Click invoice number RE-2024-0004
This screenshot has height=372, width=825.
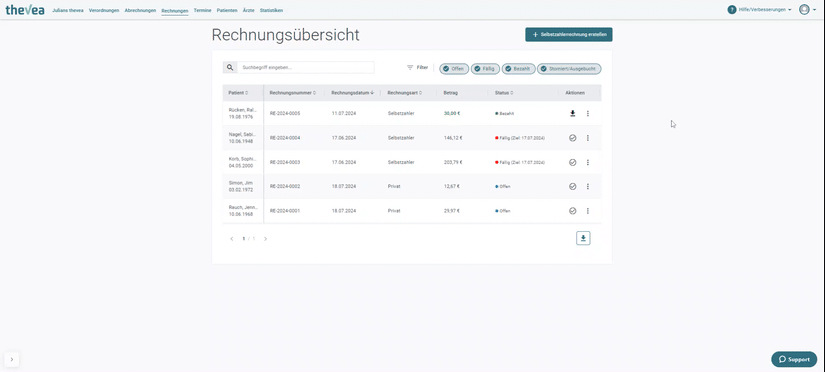coord(285,138)
